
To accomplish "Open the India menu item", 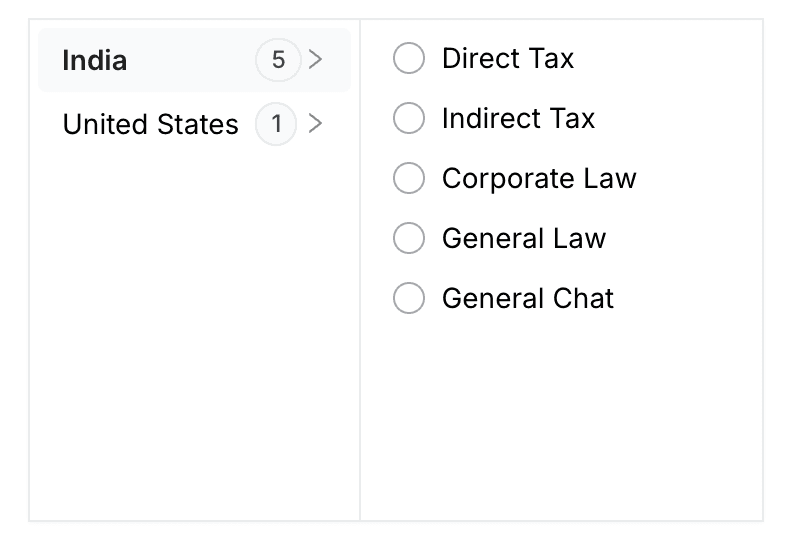I will click(x=95, y=60).
